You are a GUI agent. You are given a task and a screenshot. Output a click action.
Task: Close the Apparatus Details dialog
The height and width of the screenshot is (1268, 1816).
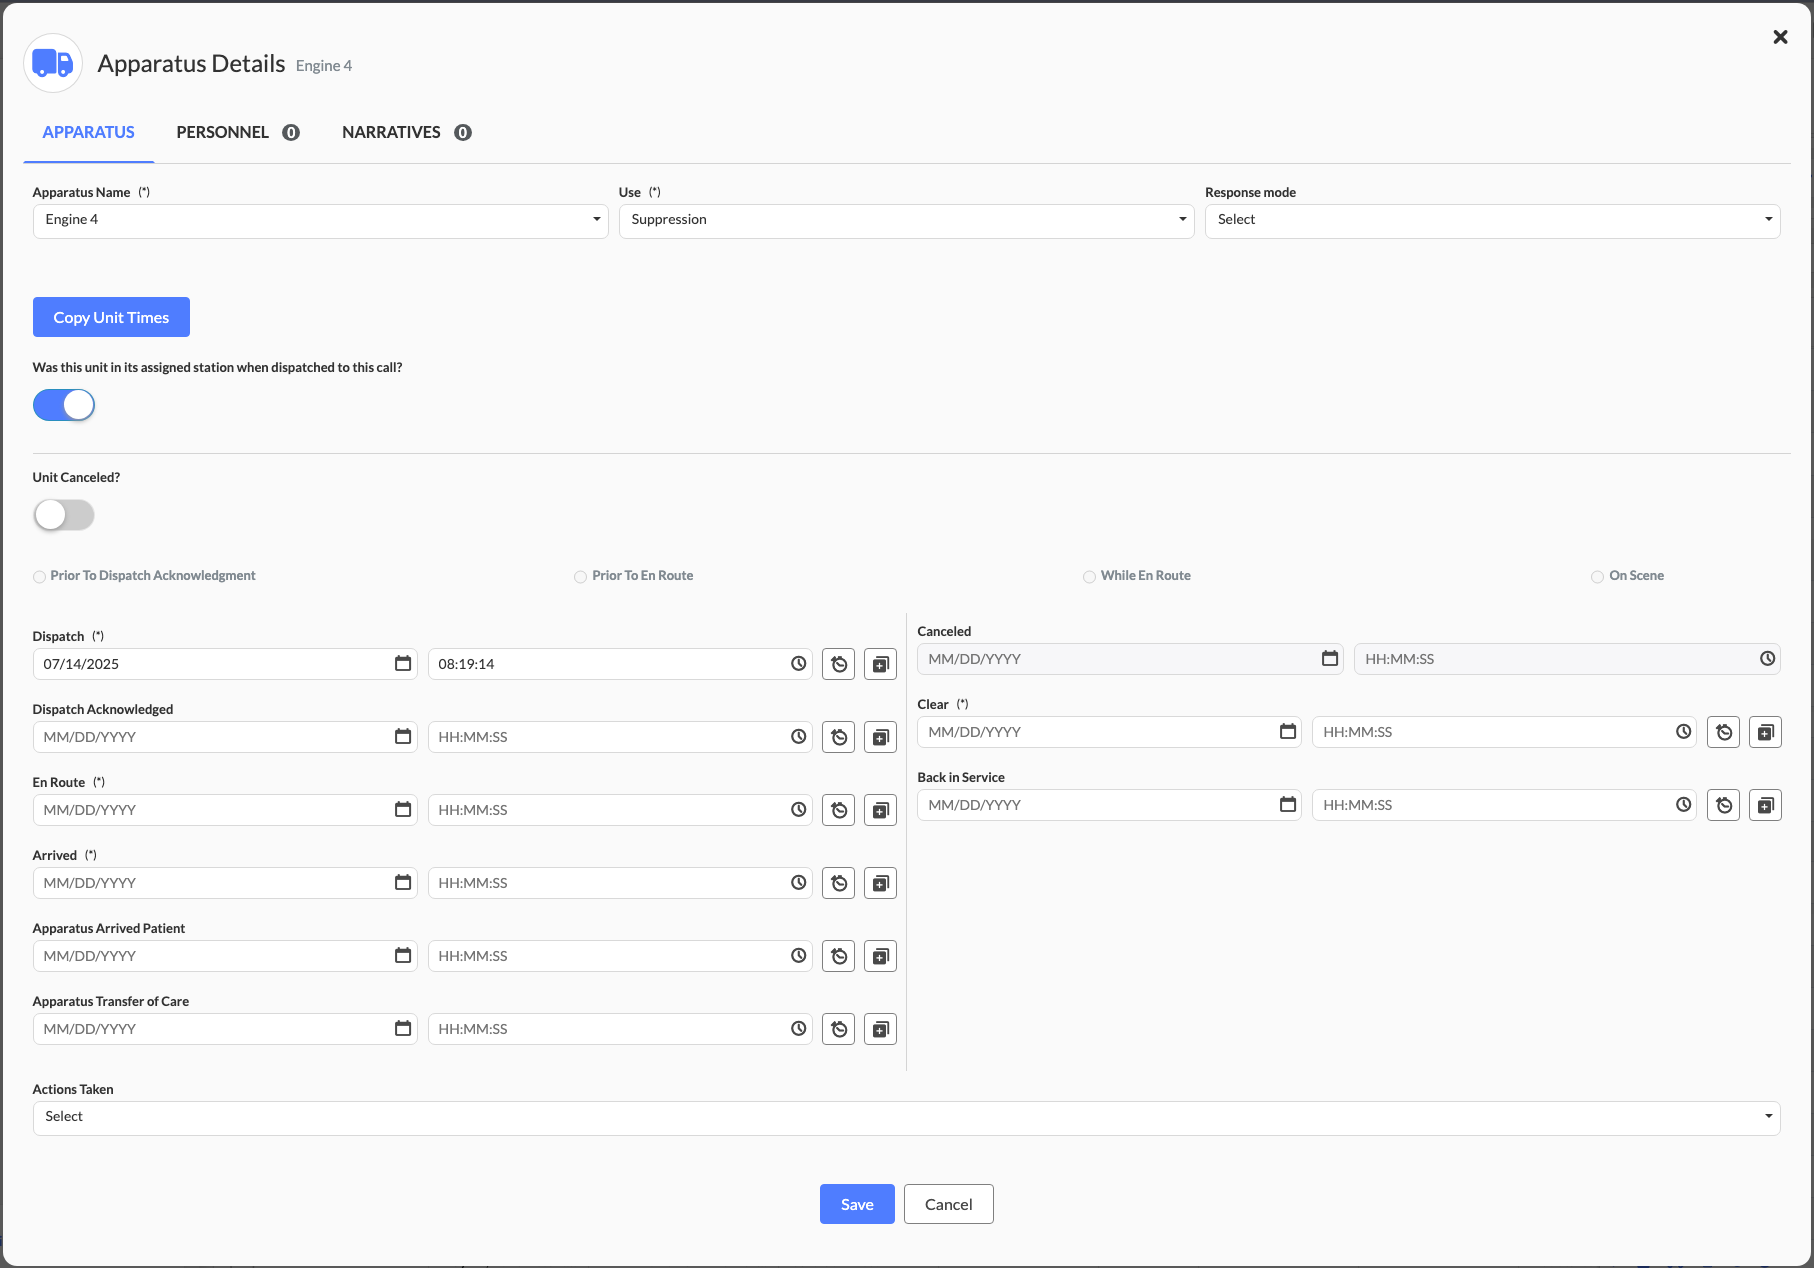(x=1780, y=37)
